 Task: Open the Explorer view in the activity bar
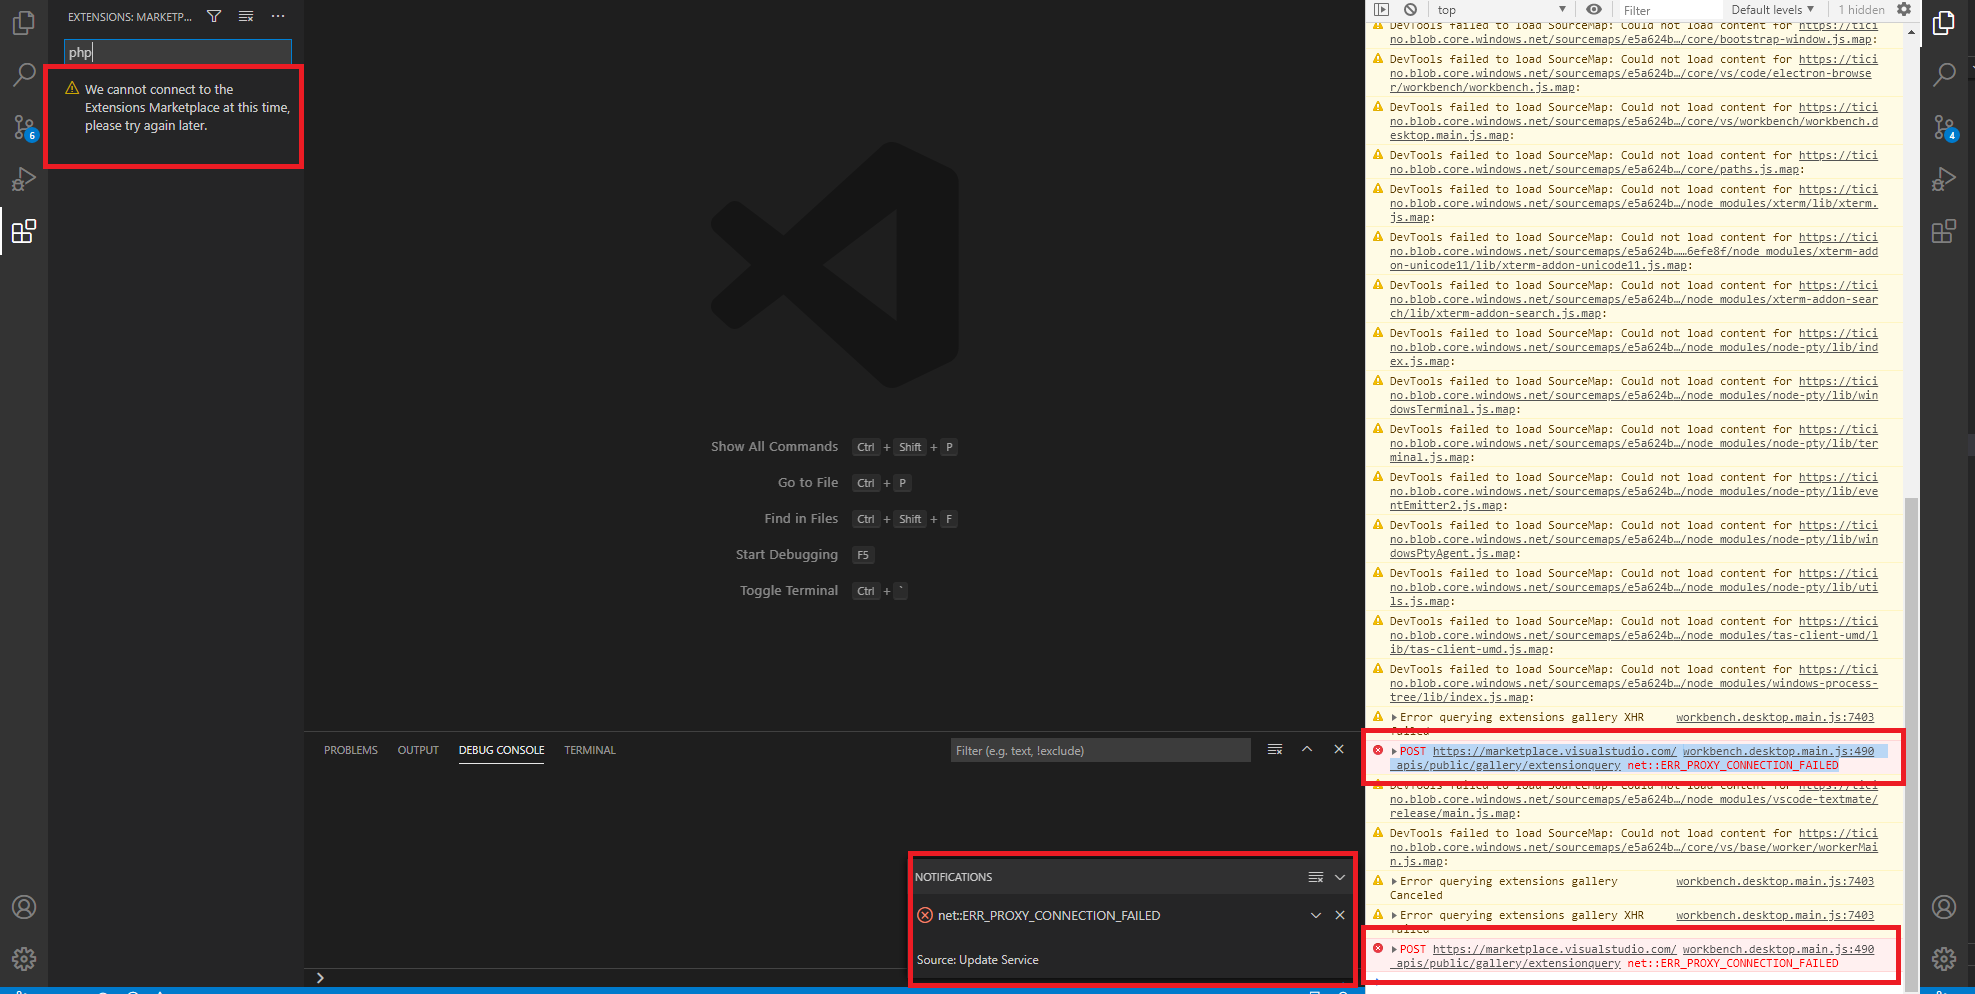[x=24, y=22]
